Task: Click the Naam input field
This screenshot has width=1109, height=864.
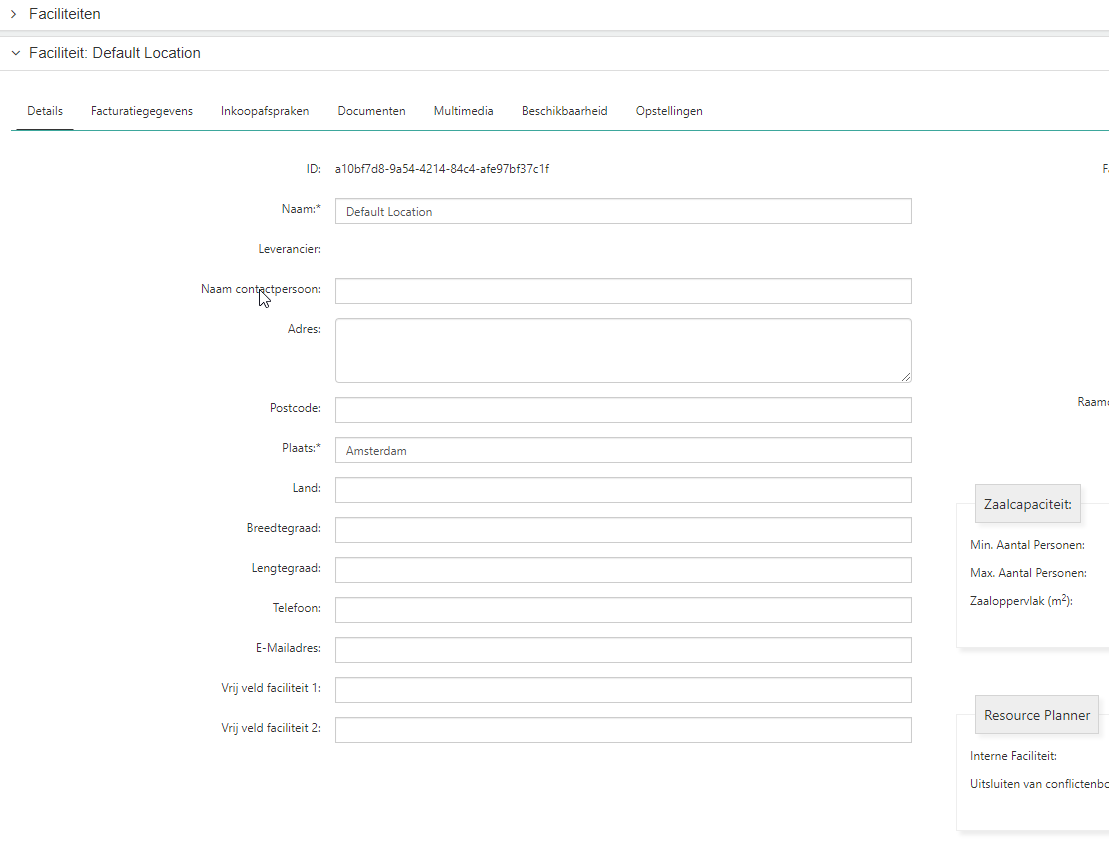Action: click(622, 211)
